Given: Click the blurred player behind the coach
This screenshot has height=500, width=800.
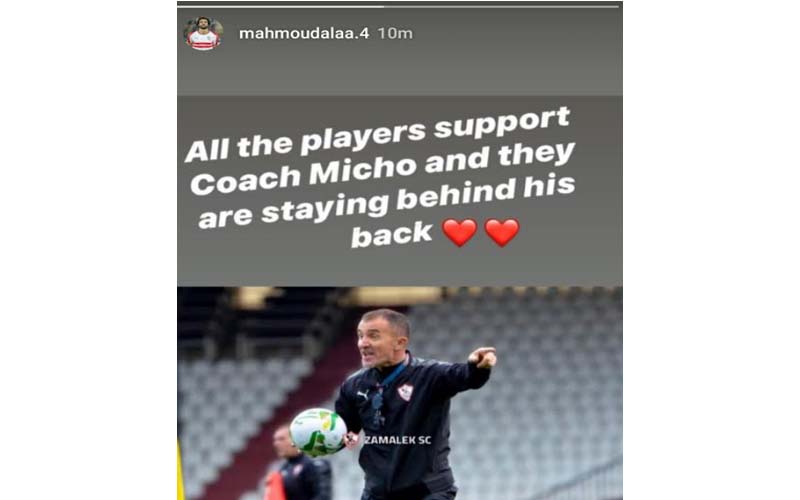Looking at the screenshot, I should (301, 463).
